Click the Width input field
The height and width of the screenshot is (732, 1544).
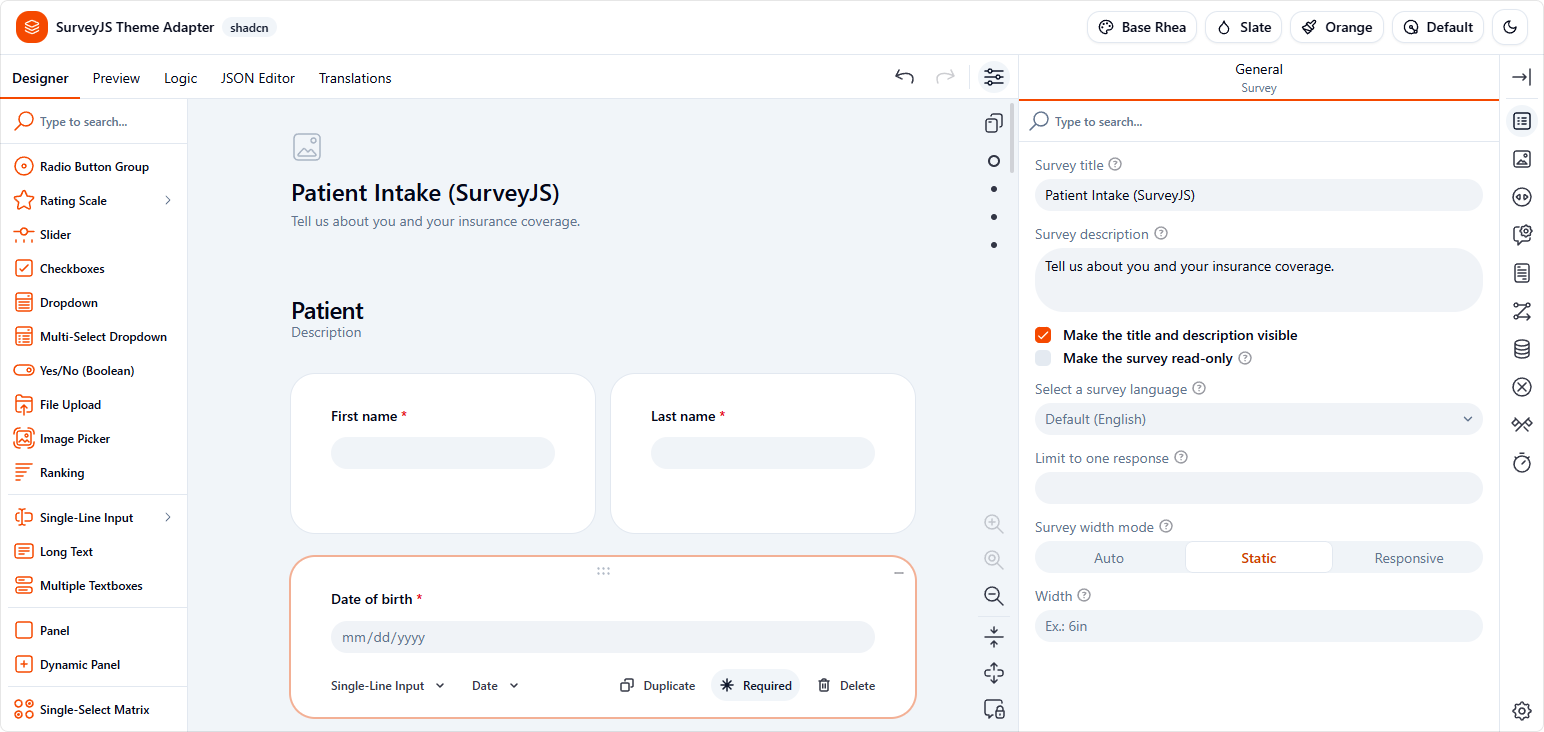pos(1258,626)
